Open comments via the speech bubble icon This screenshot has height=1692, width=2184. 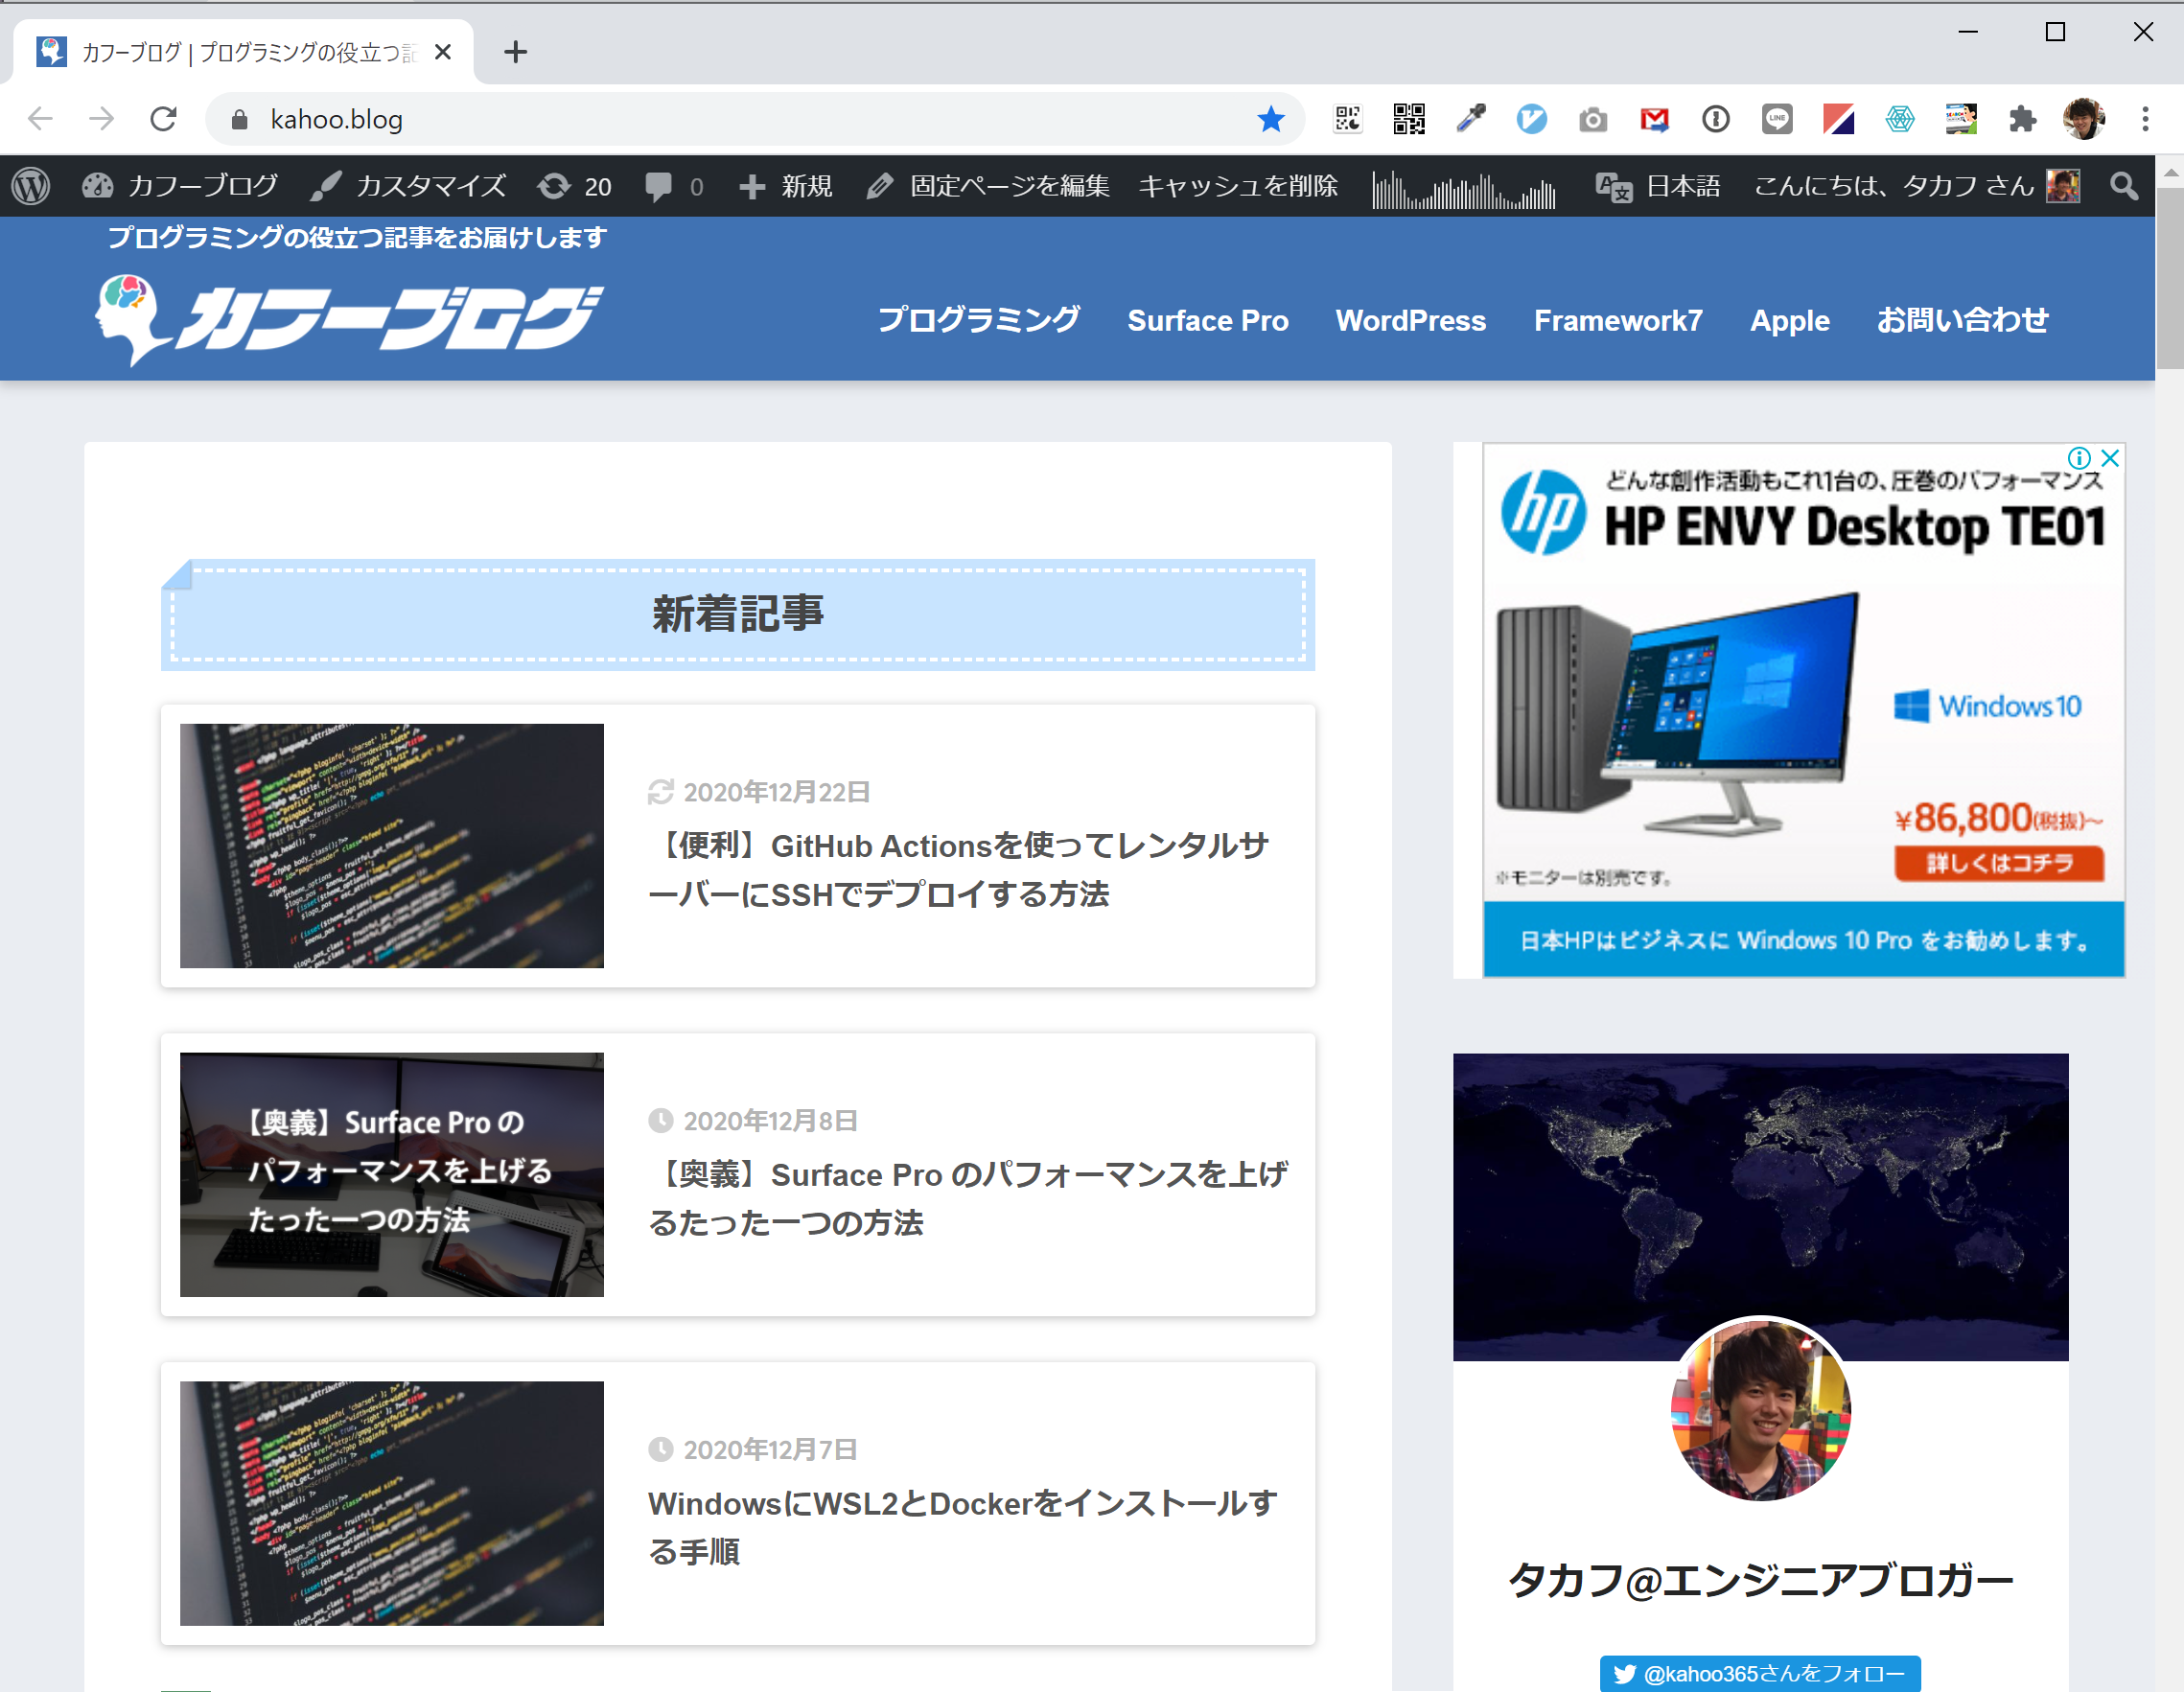click(660, 185)
